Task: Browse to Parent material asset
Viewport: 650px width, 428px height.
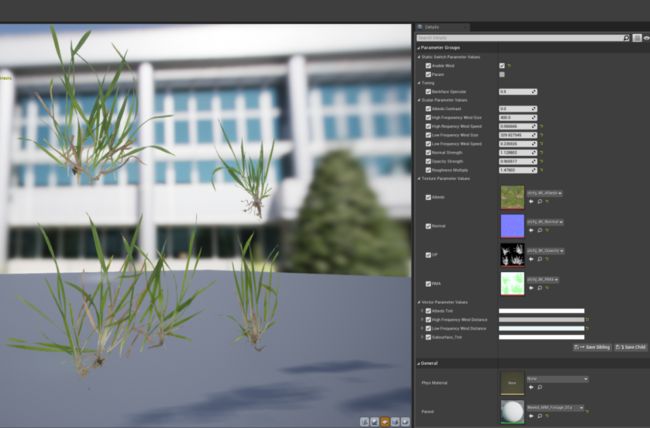Action: click(540, 416)
